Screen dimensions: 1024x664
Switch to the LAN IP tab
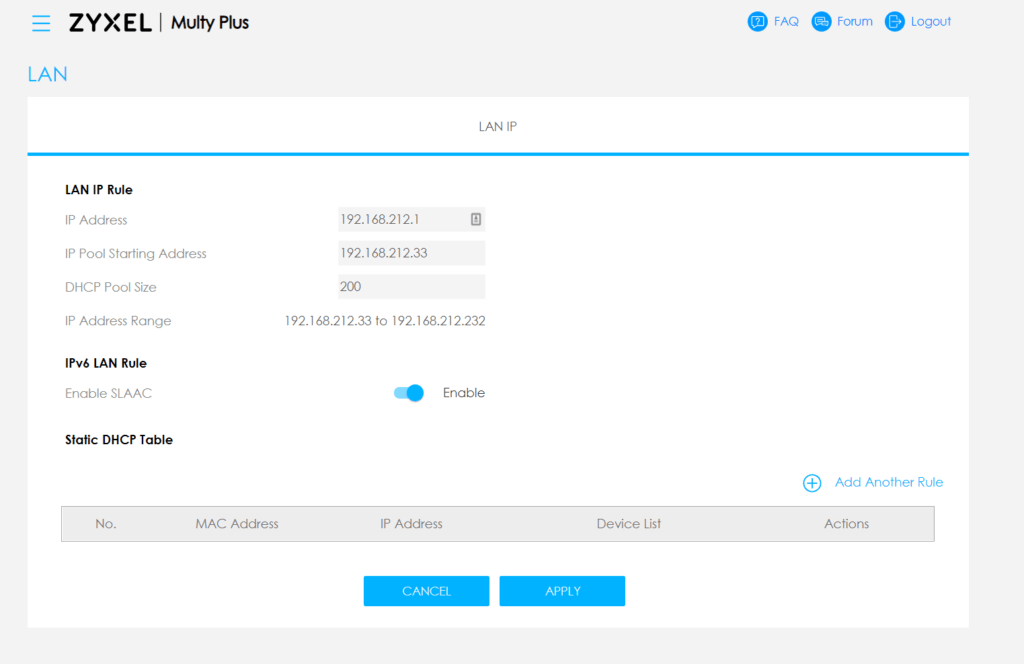497,127
